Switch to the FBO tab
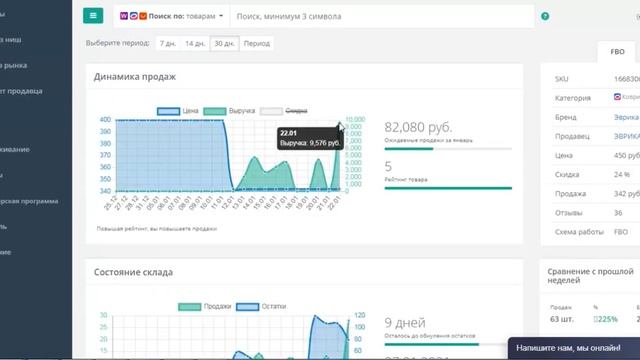The image size is (640, 360). pos(617,52)
